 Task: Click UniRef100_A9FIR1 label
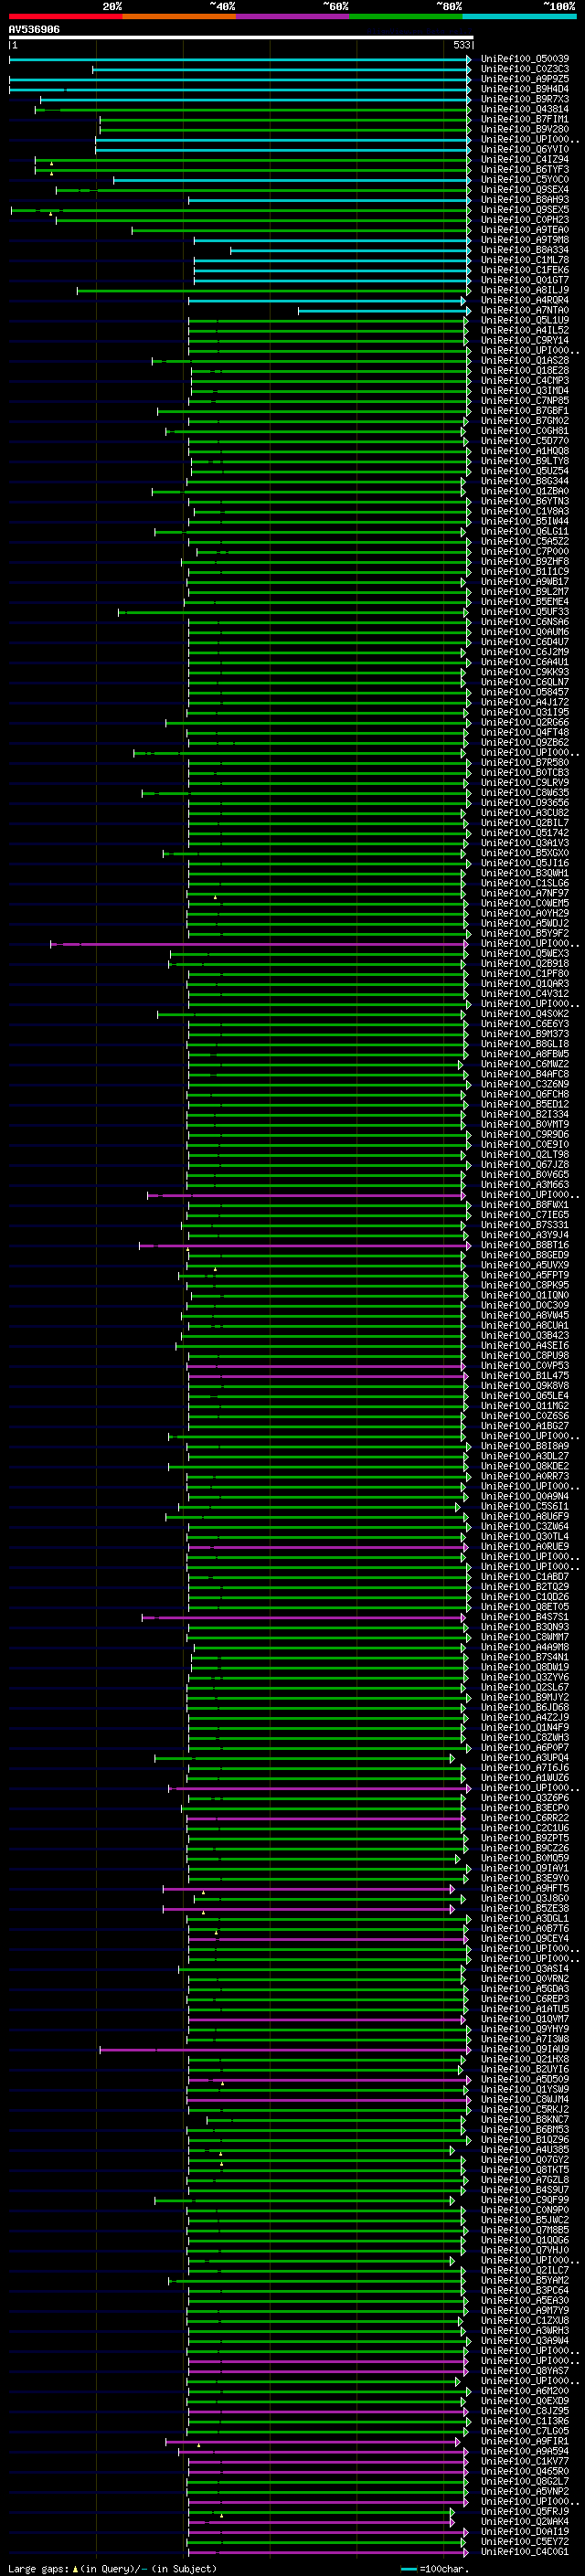tap(525, 2441)
